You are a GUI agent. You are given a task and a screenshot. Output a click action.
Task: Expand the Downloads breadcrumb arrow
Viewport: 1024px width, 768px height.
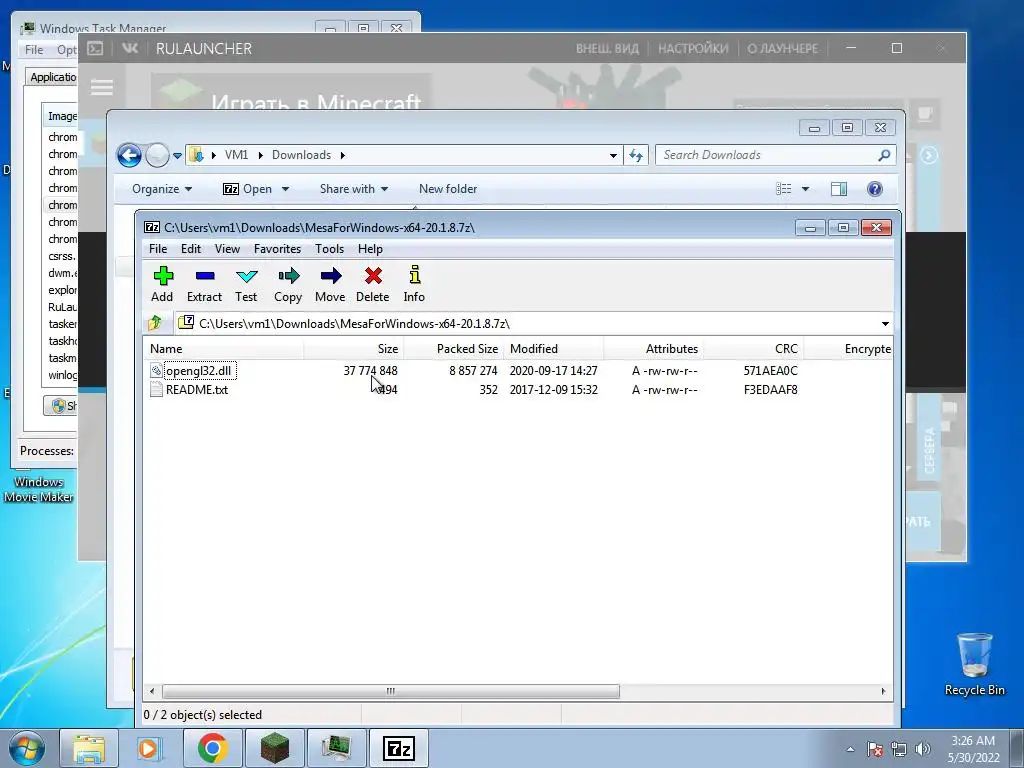click(x=342, y=155)
